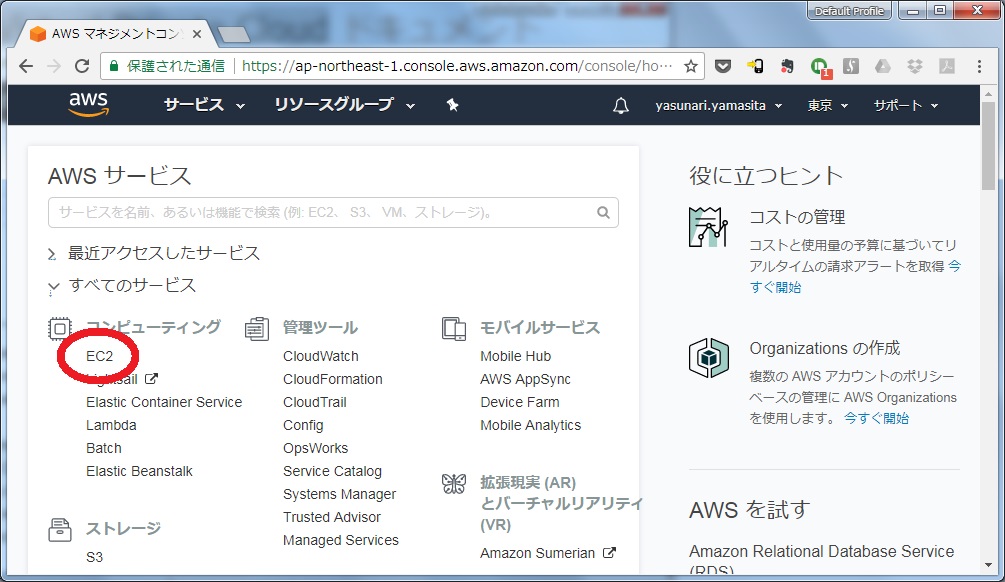
Task: Click the page vertical scrollbar thumb
Action: 988,146
